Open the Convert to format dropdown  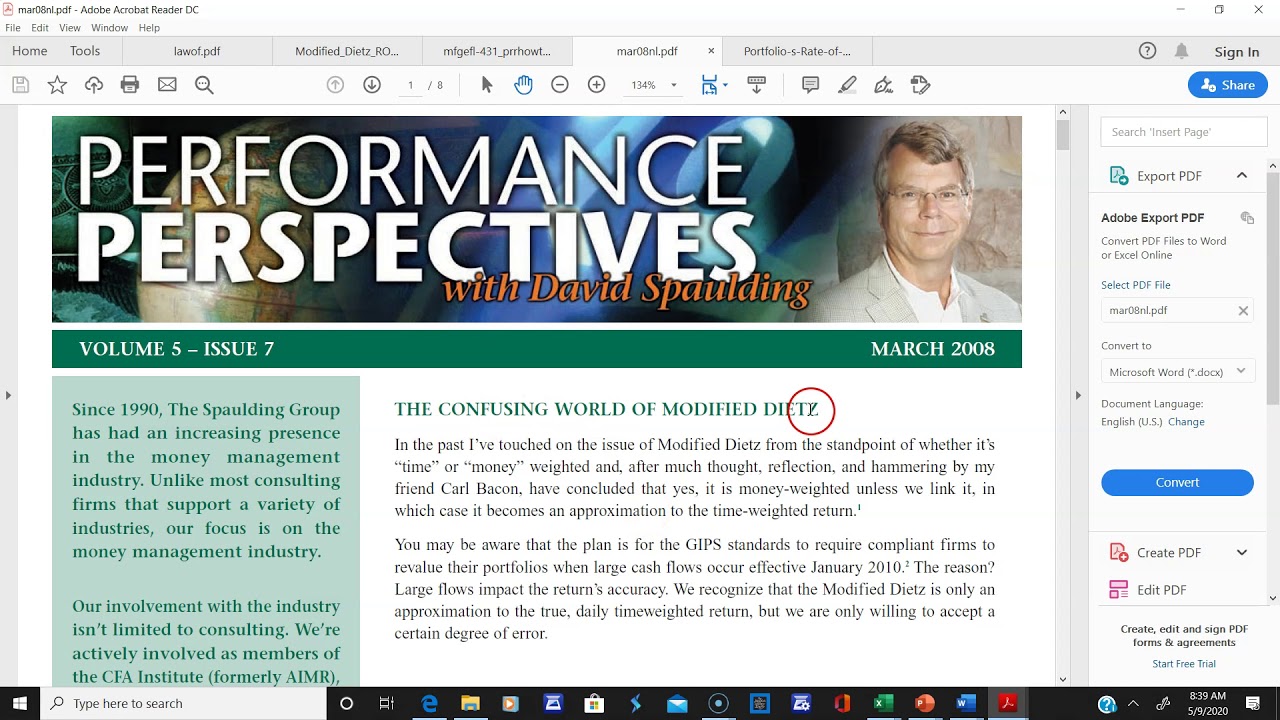1177,372
